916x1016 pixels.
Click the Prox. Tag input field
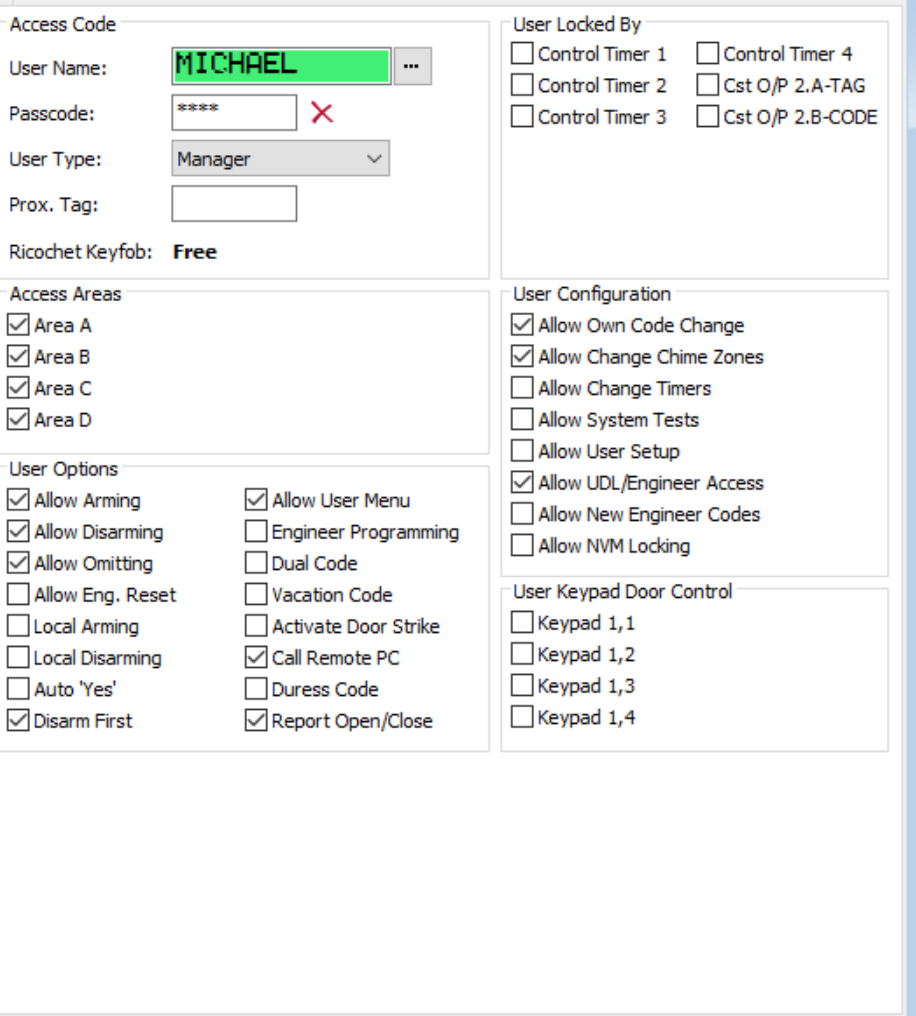(x=234, y=204)
